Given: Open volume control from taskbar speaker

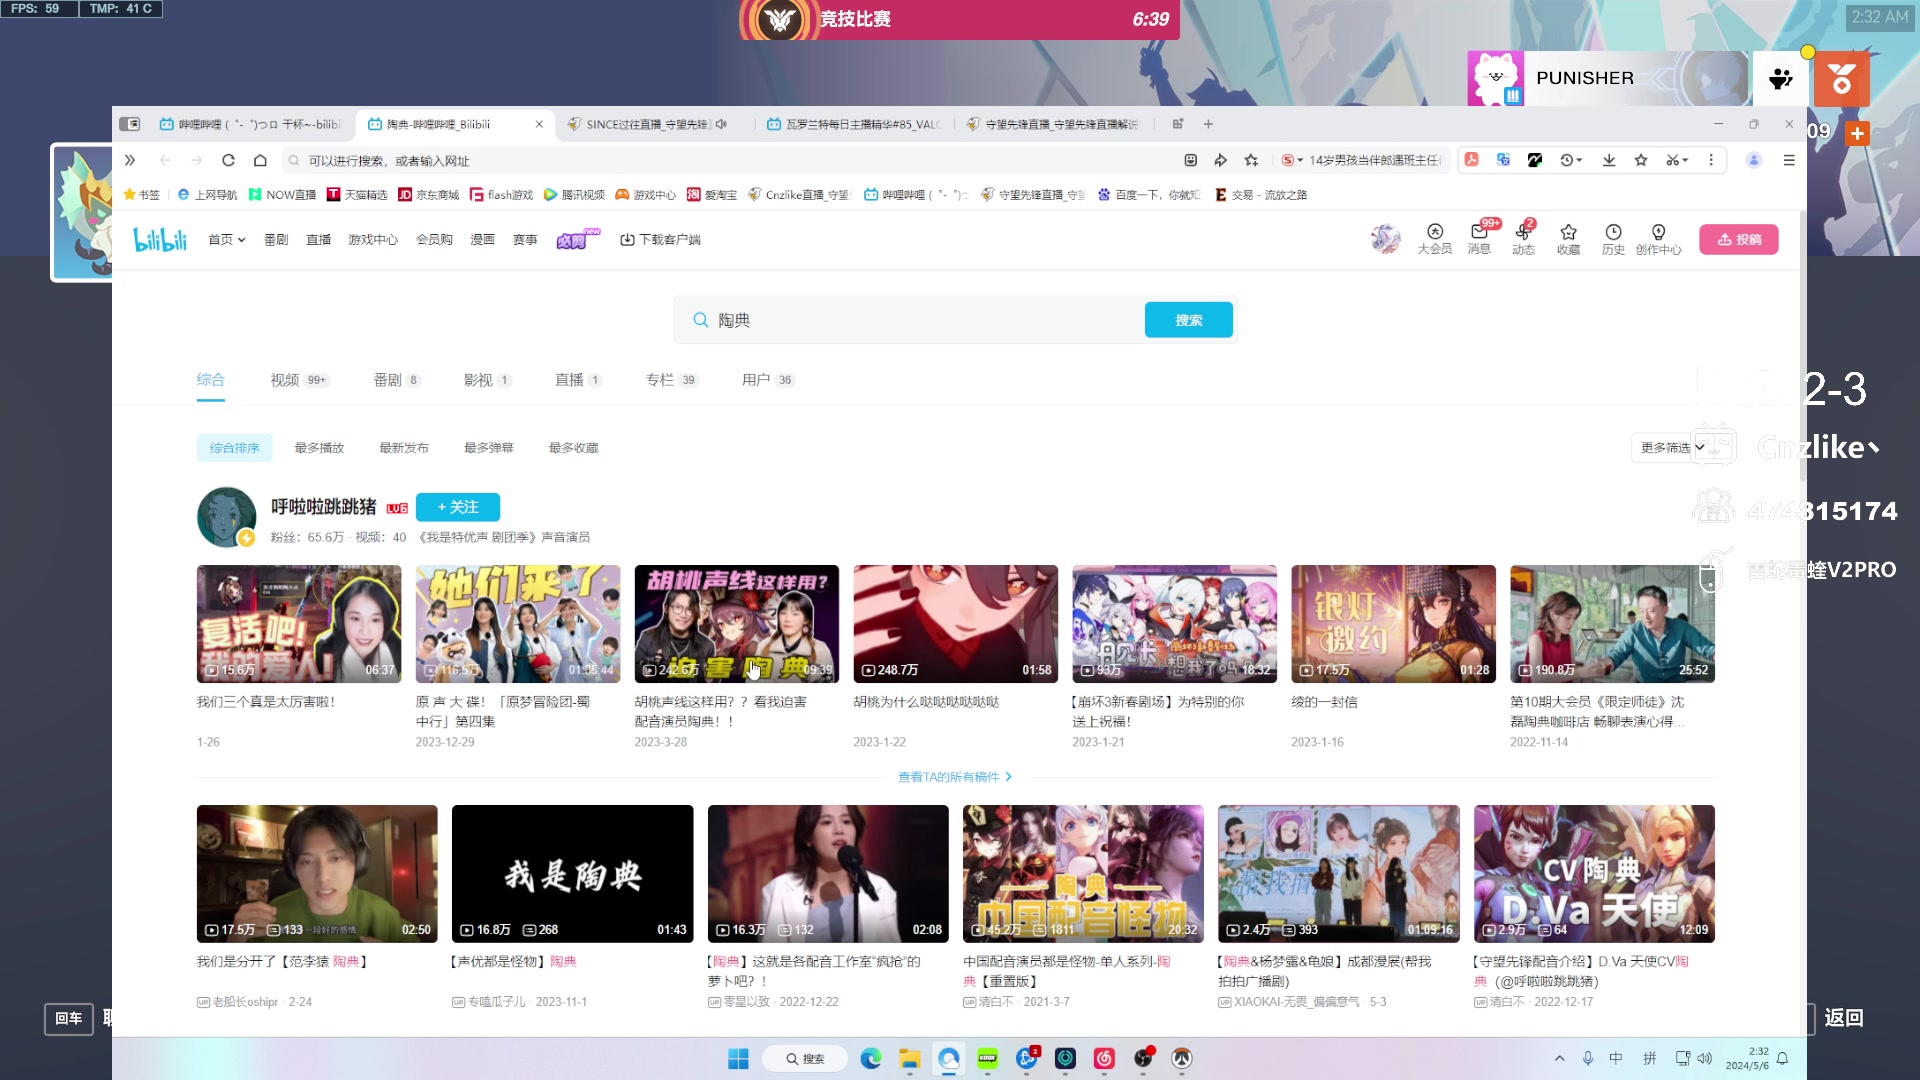Looking at the screenshot, I should pos(1705,1058).
